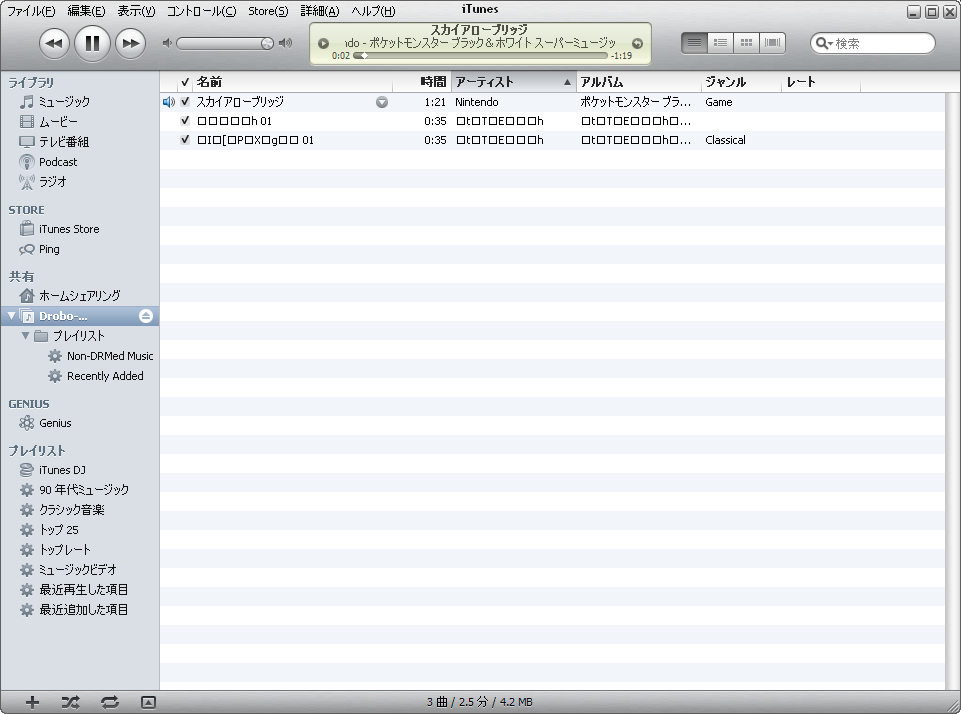The width and height of the screenshot is (961, 714).
Task: Pause the currently playing track
Action: pos(92,43)
